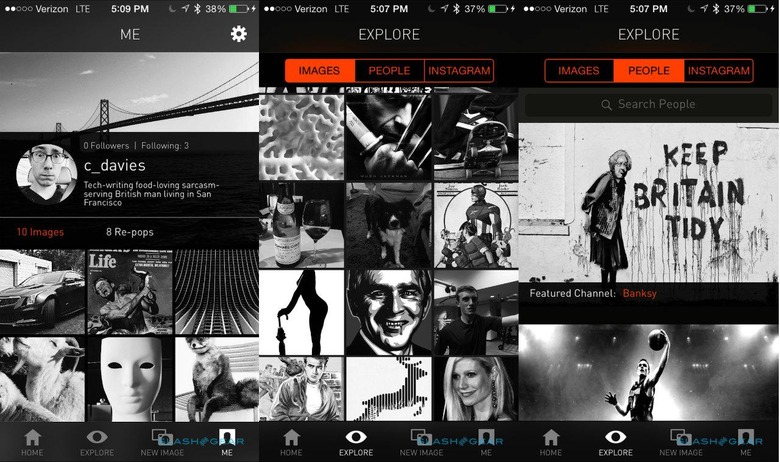Tap battery icon in left screen's status bar
This screenshot has height=462, width=780.
239,8
